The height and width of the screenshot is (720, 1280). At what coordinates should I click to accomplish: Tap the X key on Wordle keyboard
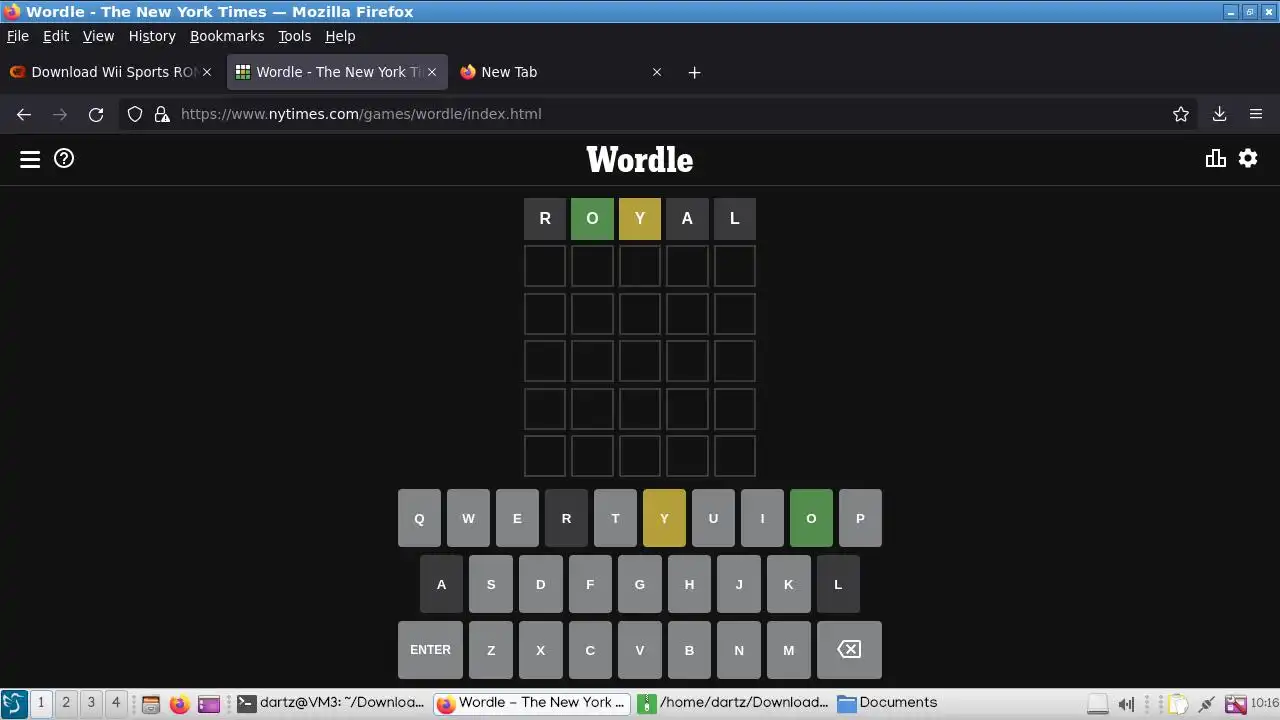(540, 650)
